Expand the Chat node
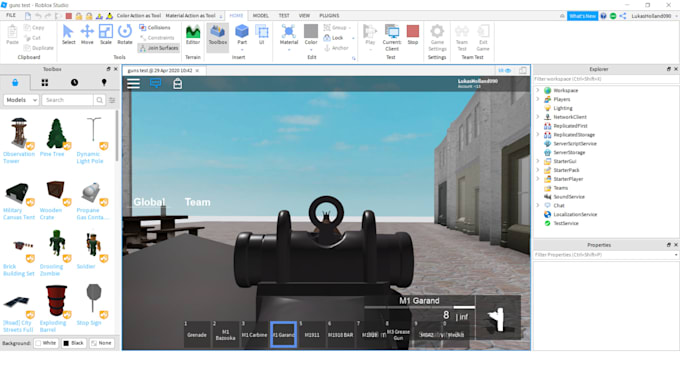This screenshot has height=365, width=680. 538,205
